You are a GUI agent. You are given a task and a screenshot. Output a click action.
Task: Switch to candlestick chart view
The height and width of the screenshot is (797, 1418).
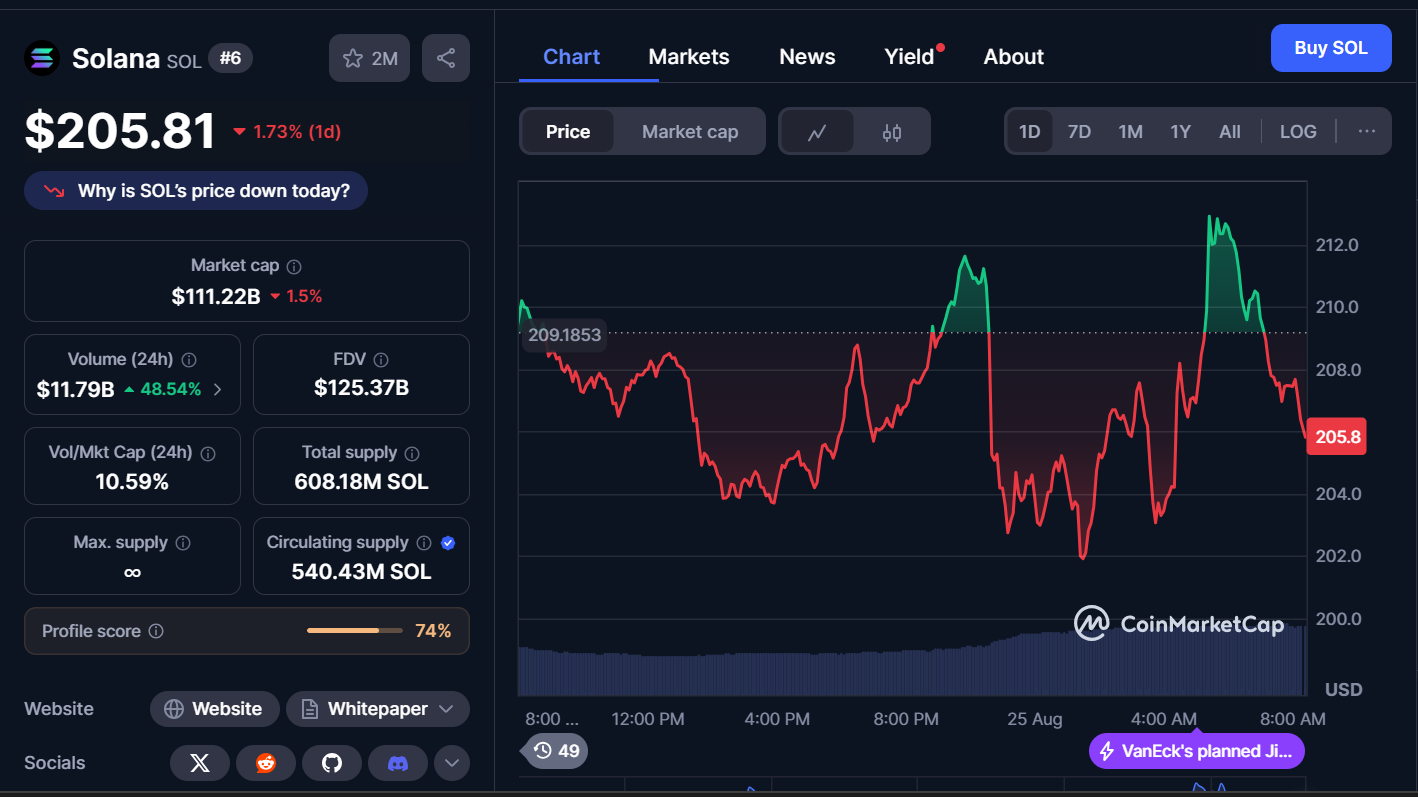892,132
